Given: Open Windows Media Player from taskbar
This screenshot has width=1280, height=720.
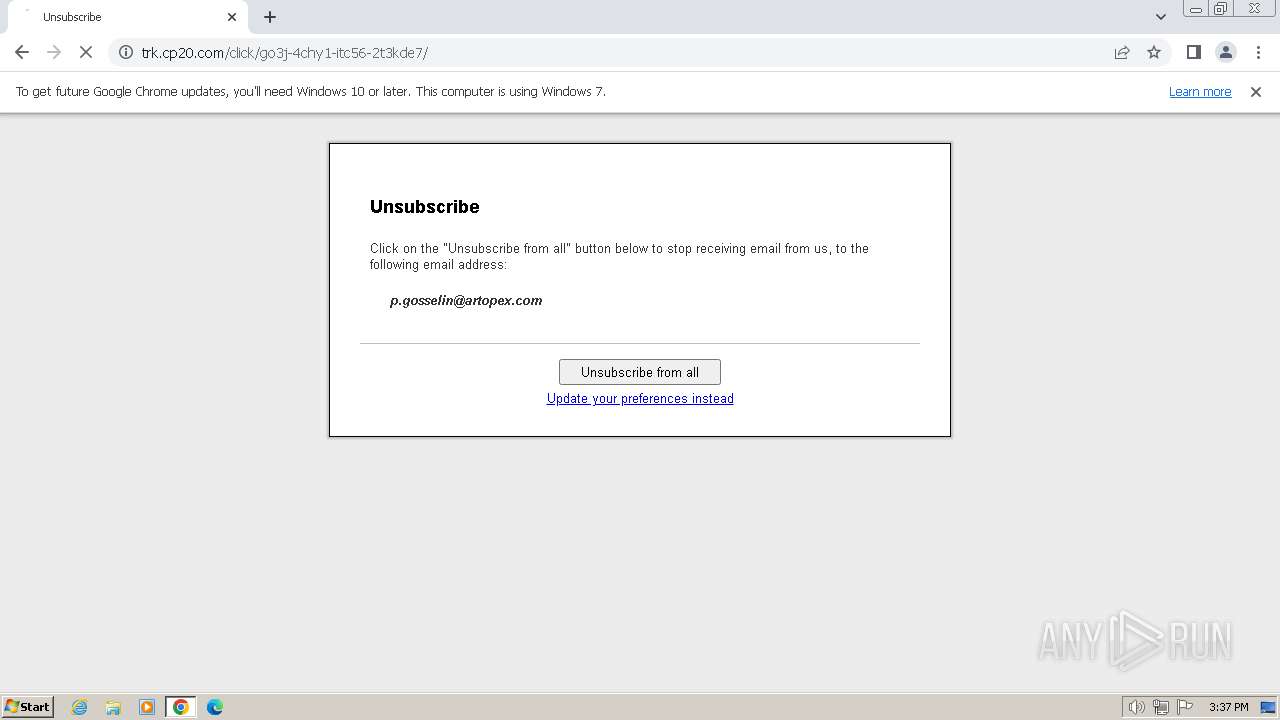Looking at the screenshot, I should [147, 707].
